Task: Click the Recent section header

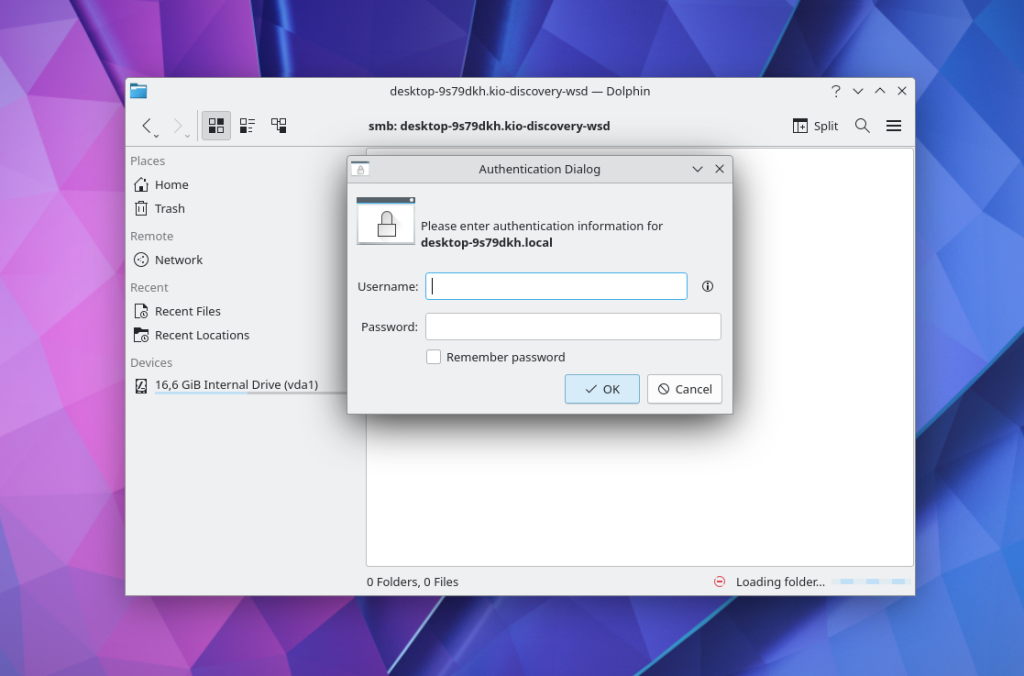Action: [149, 287]
